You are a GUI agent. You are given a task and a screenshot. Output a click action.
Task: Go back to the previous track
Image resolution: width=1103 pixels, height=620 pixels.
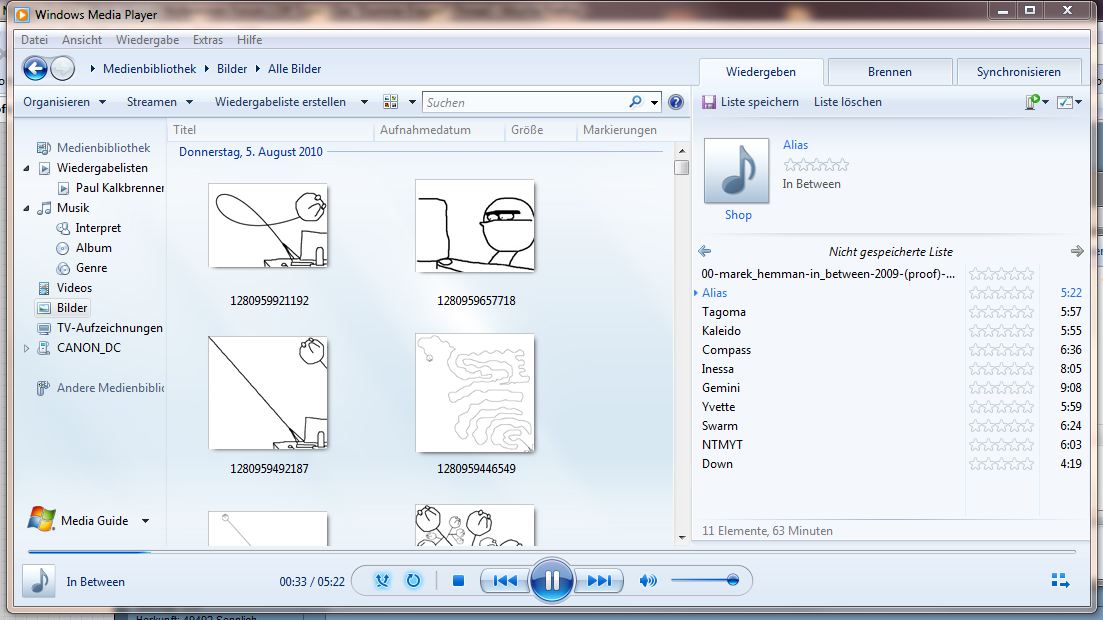pos(505,581)
